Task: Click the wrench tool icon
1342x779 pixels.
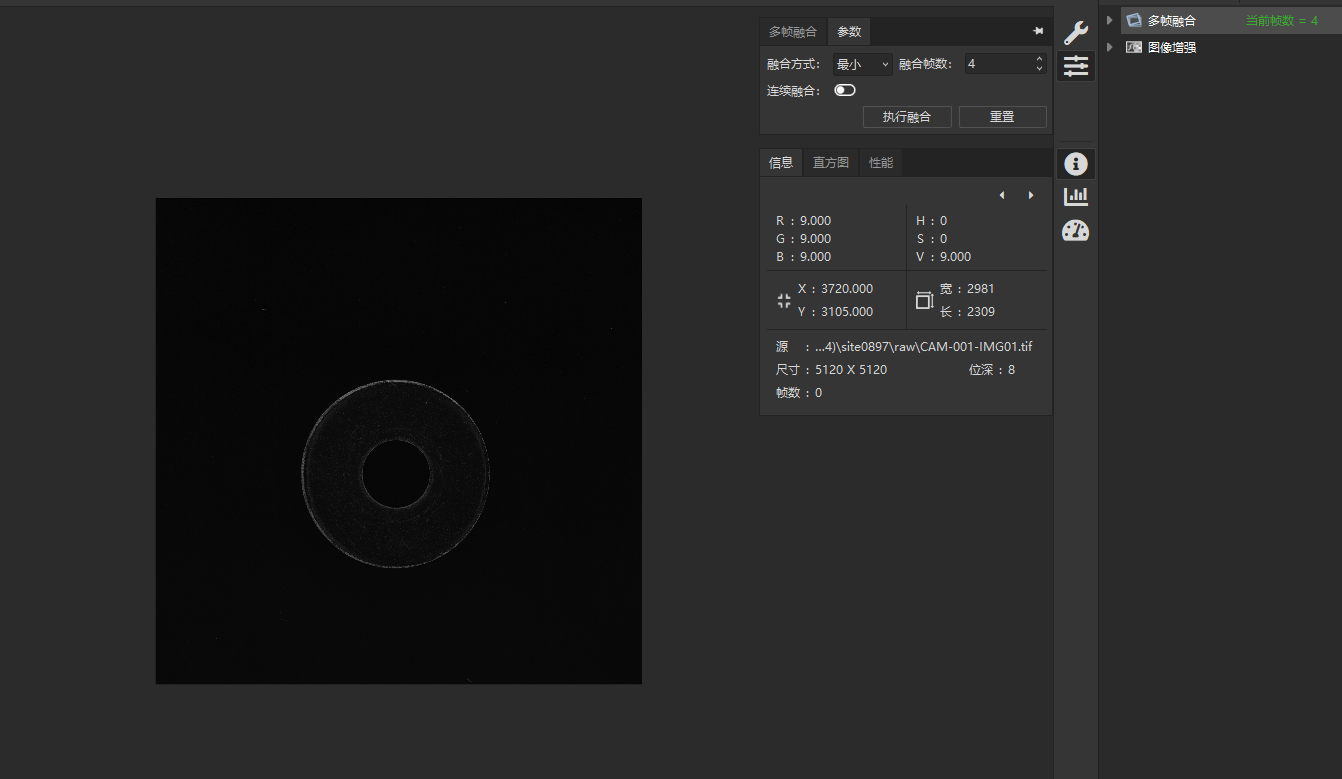Action: click(1075, 32)
